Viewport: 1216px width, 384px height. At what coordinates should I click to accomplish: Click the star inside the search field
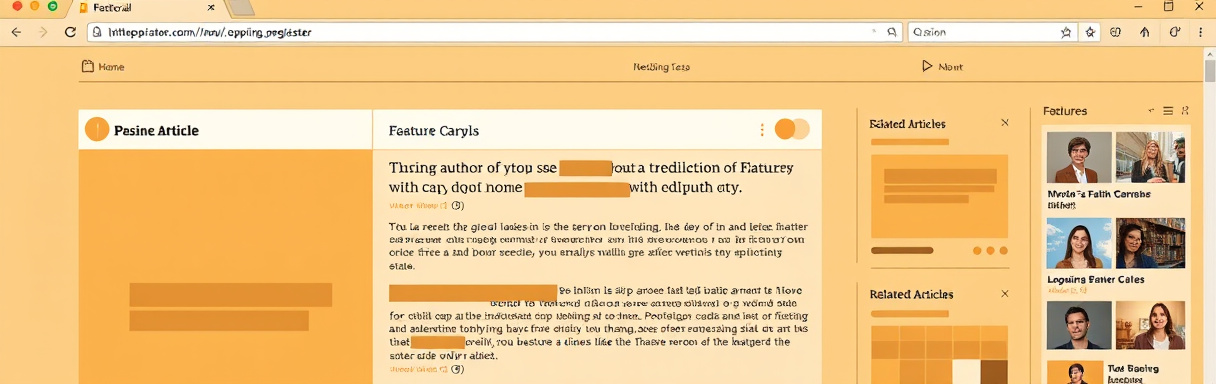[1066, 32]
